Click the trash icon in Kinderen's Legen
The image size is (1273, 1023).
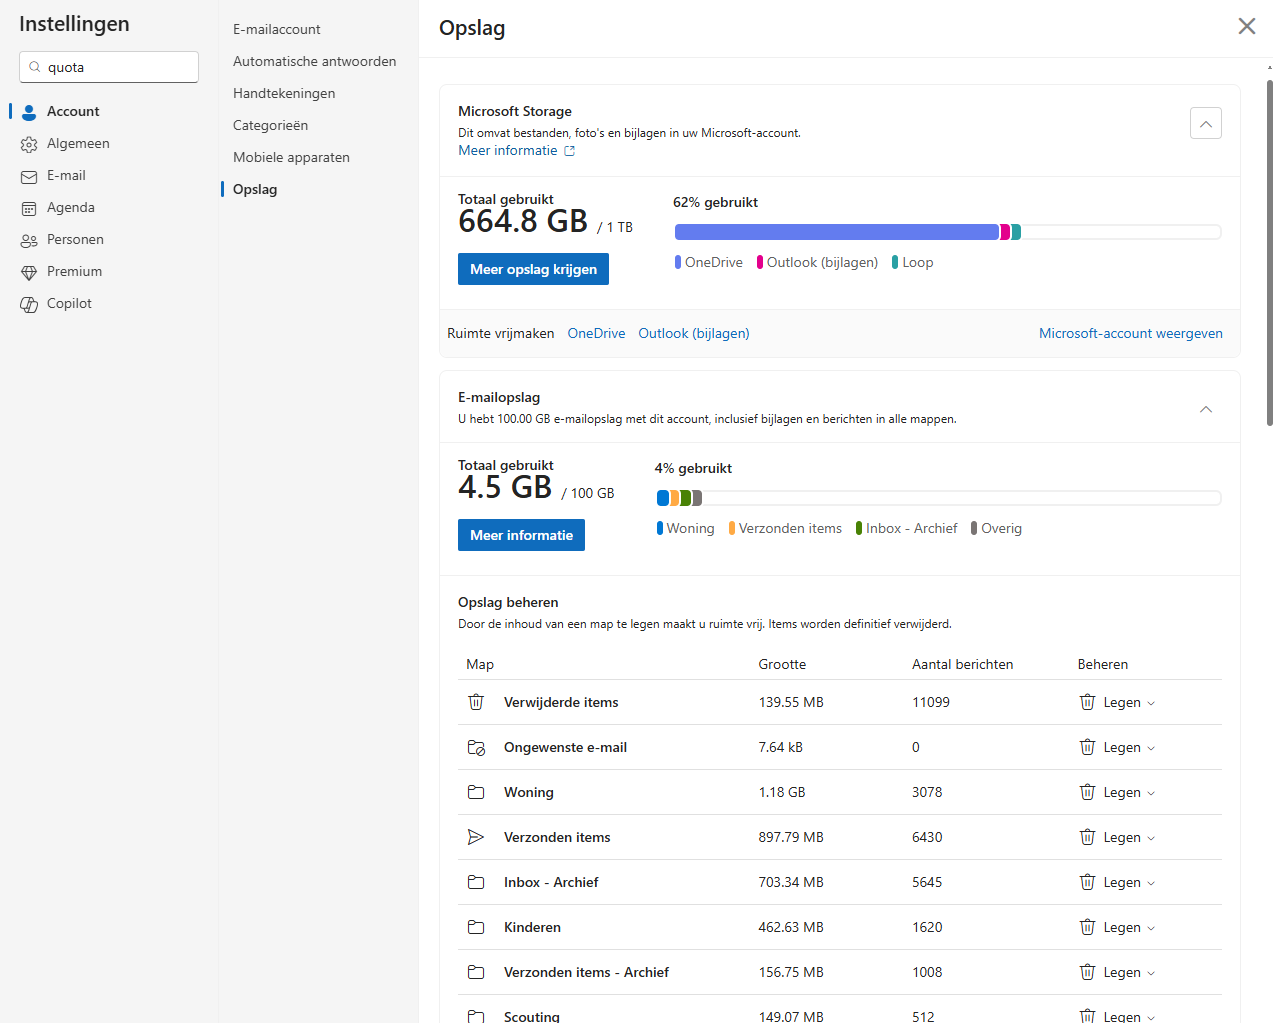coord(1087,927)
